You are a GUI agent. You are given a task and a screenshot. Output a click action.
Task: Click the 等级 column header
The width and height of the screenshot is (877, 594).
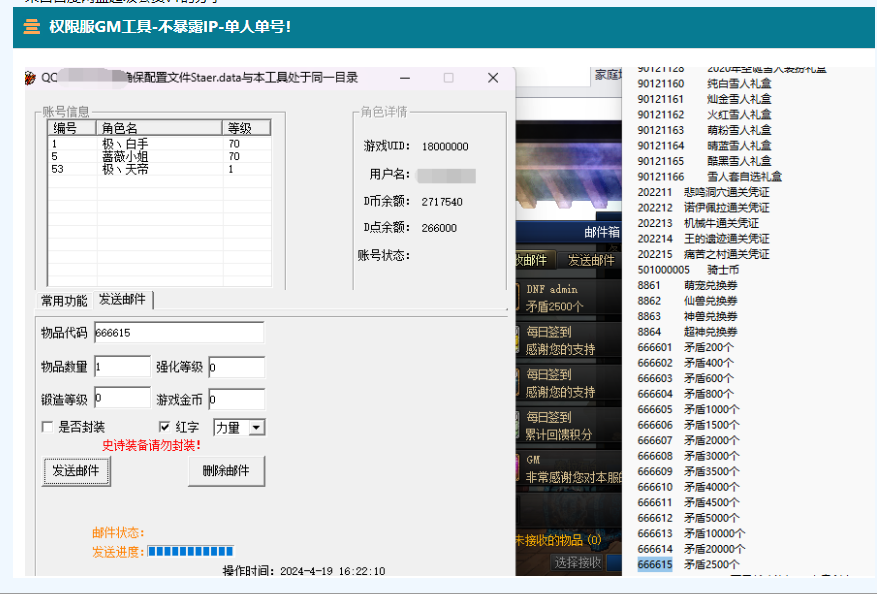point(246,128)
